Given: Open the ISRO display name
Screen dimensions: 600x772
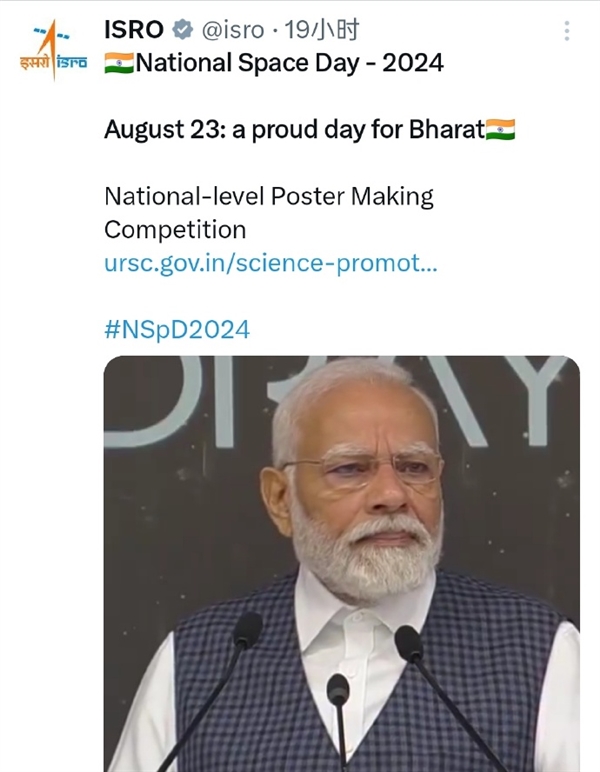Looking at the screenshot, I should click(133, 31).
